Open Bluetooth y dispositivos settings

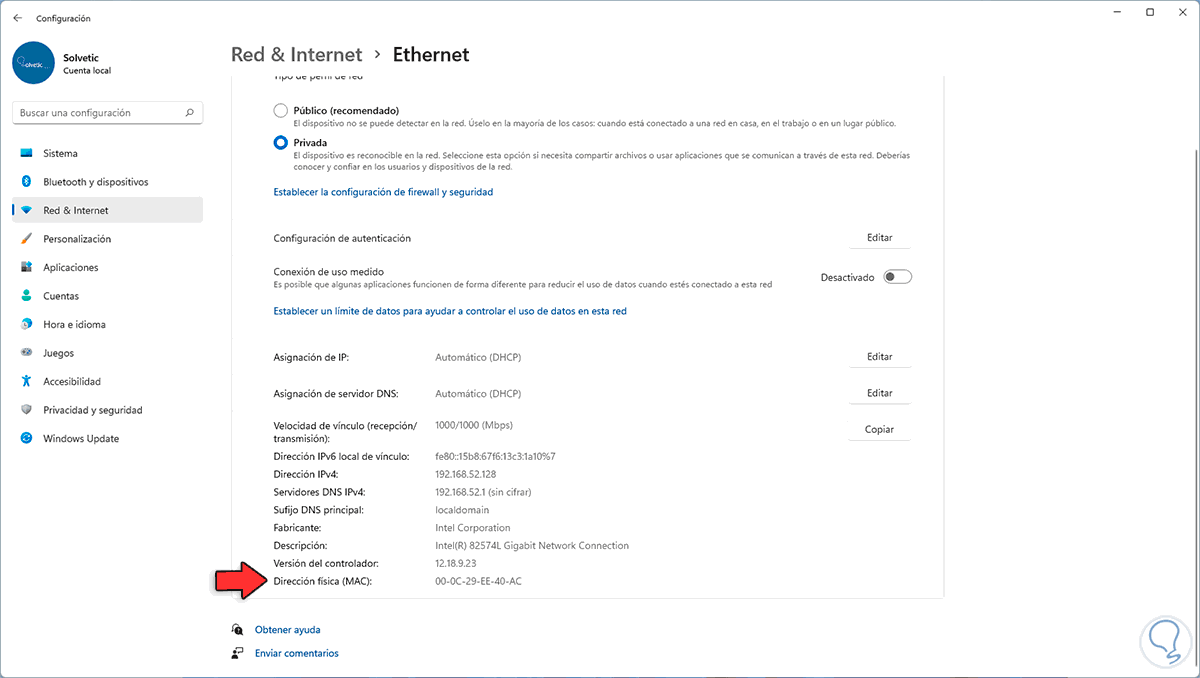tap(95, 182)
